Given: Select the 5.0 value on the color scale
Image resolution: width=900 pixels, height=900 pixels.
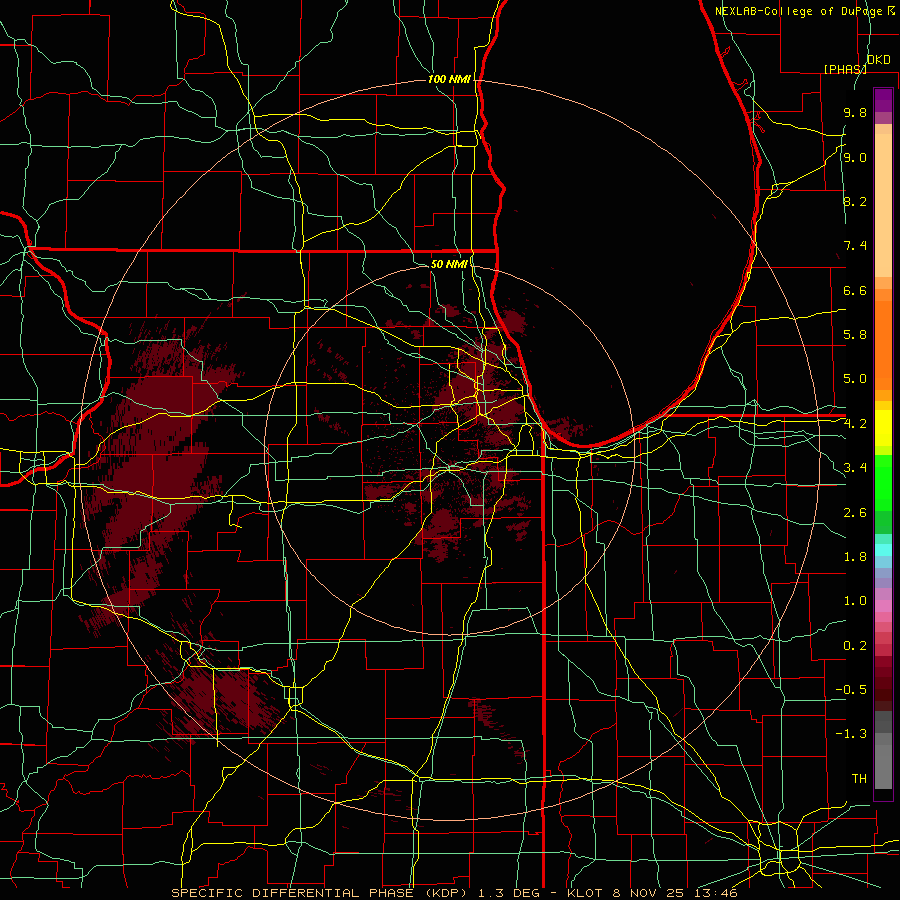Looking at the screenshot, I should pos(855,379).
